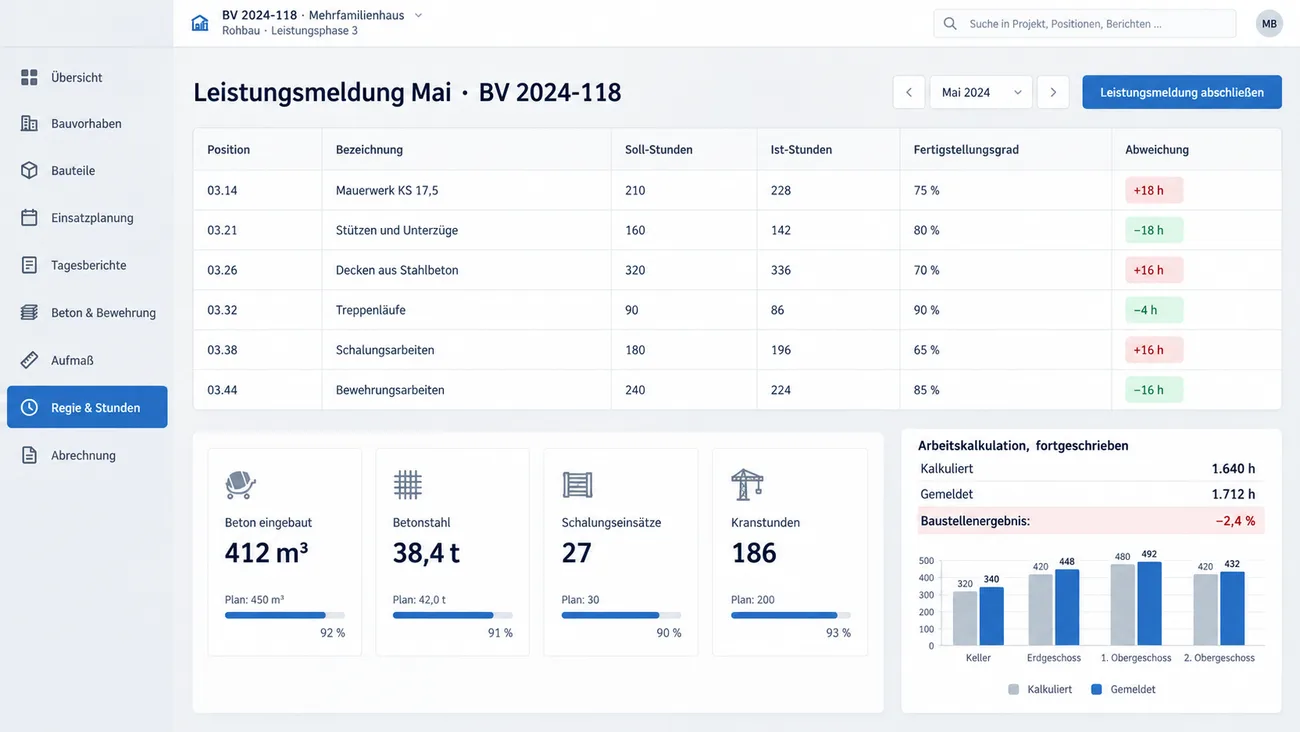Click the Bauteile cube icon
1300x732 pixels.
tap(29, 171)
